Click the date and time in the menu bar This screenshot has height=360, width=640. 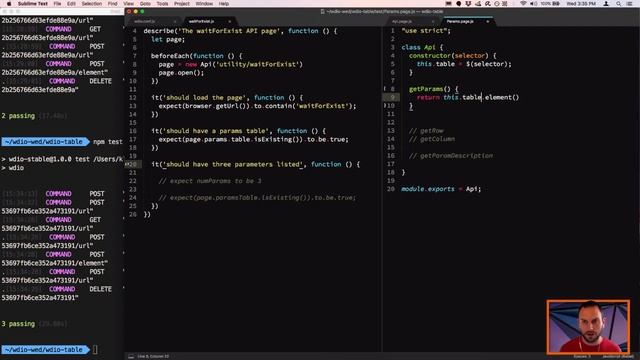pyautogui.click(x=581, y=4)
